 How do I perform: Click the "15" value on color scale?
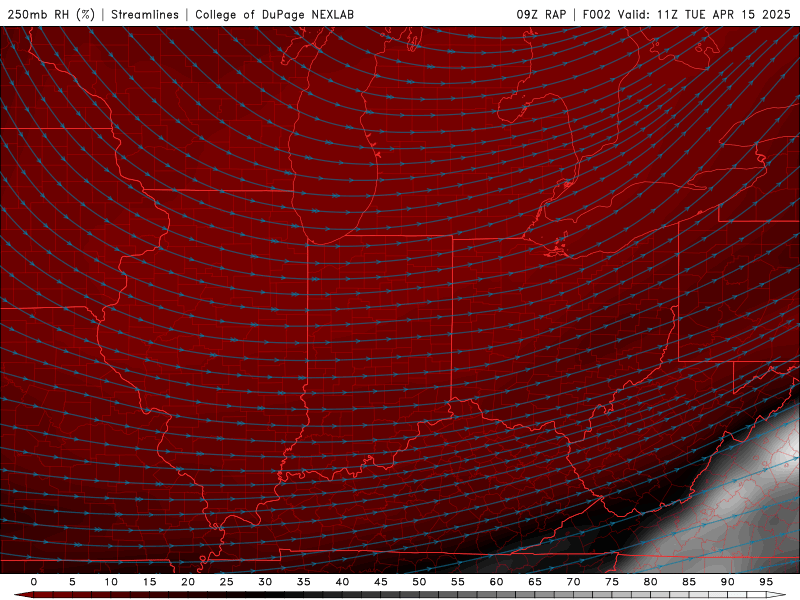[149, 582]
